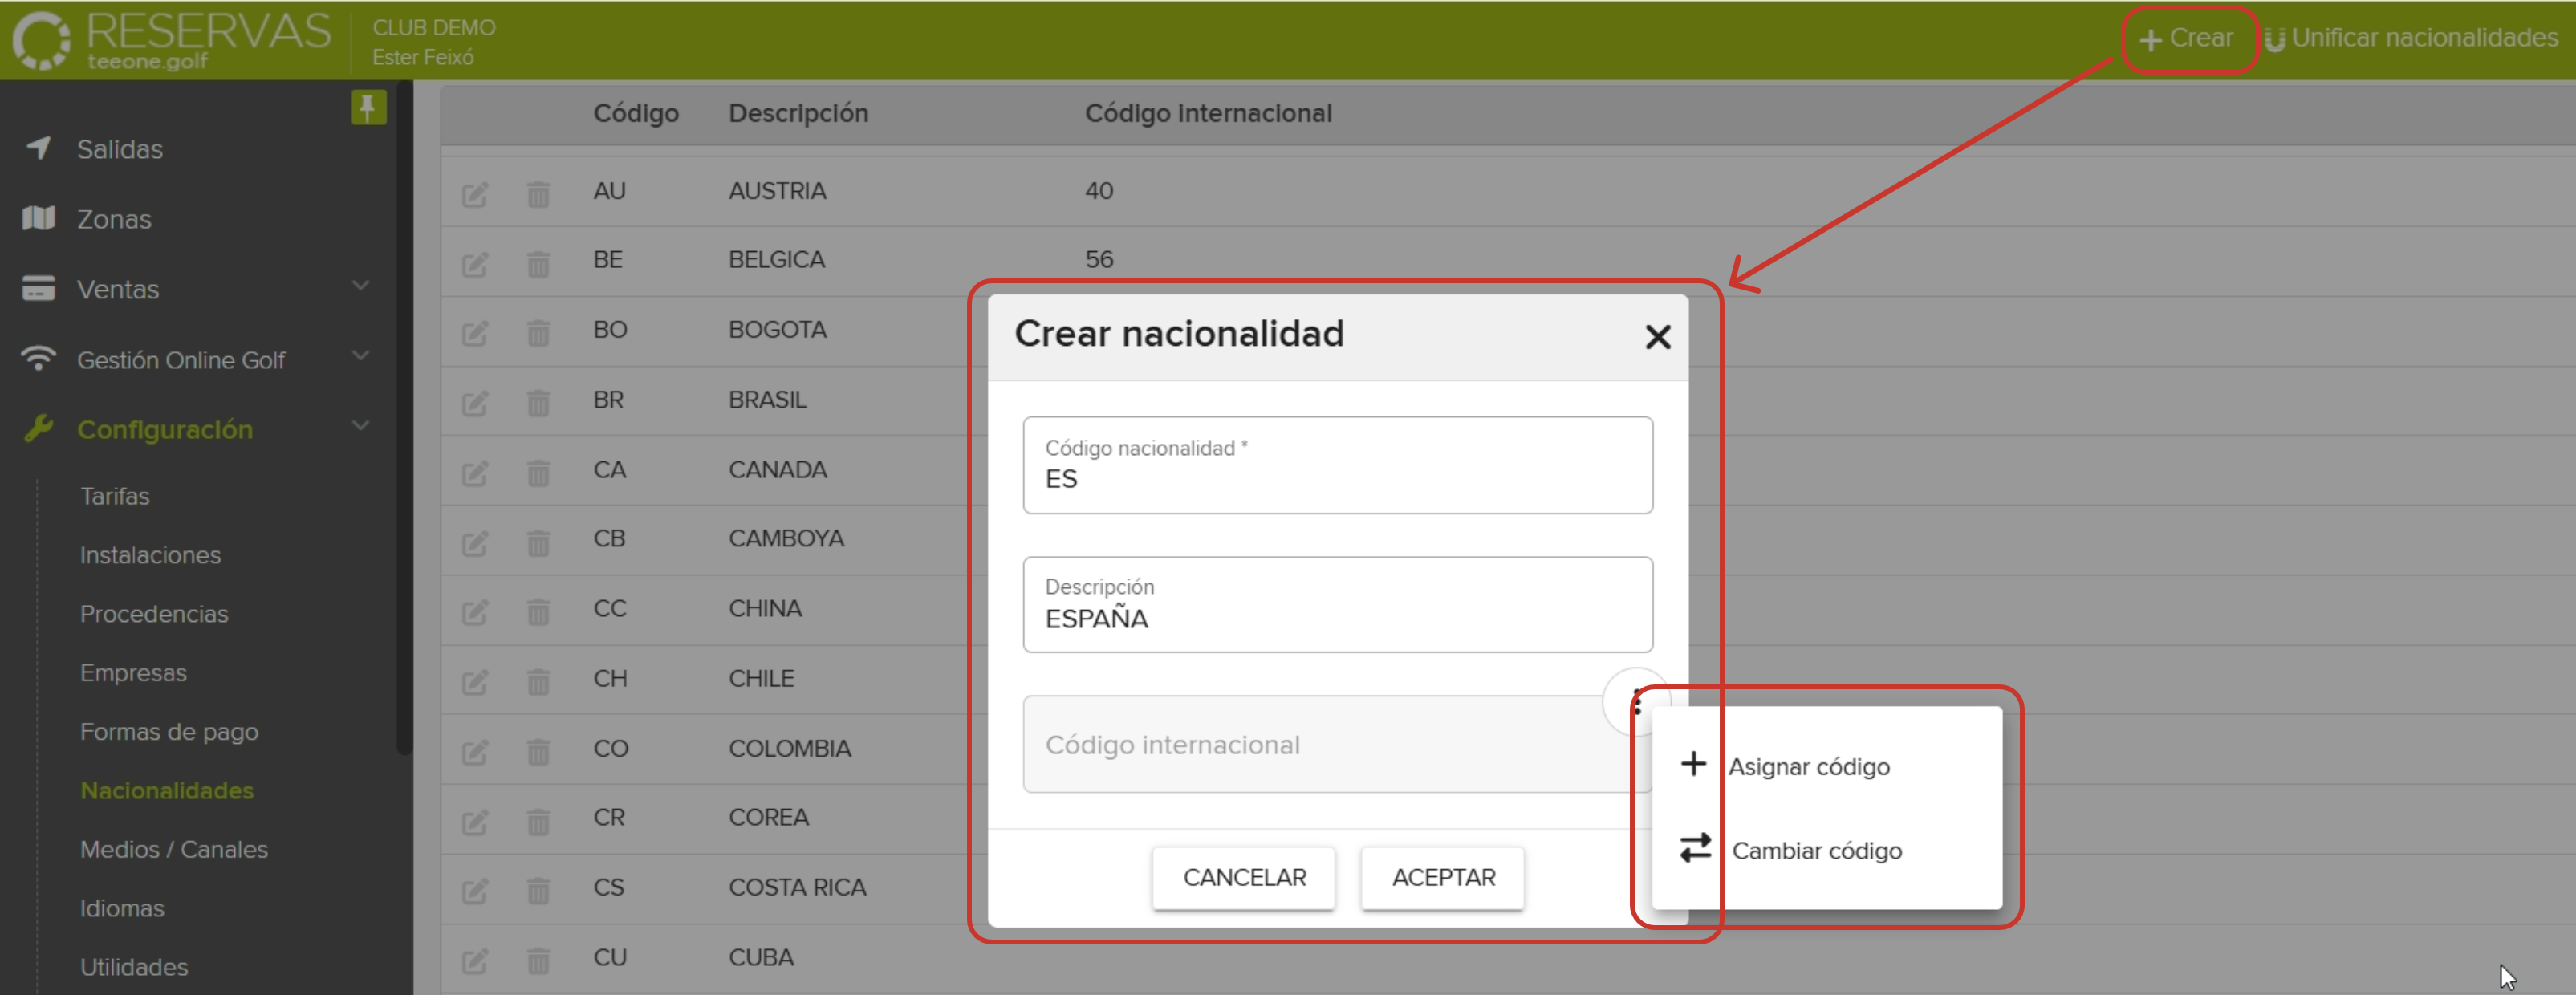Pin the delete icon for CUBA row

539,961
